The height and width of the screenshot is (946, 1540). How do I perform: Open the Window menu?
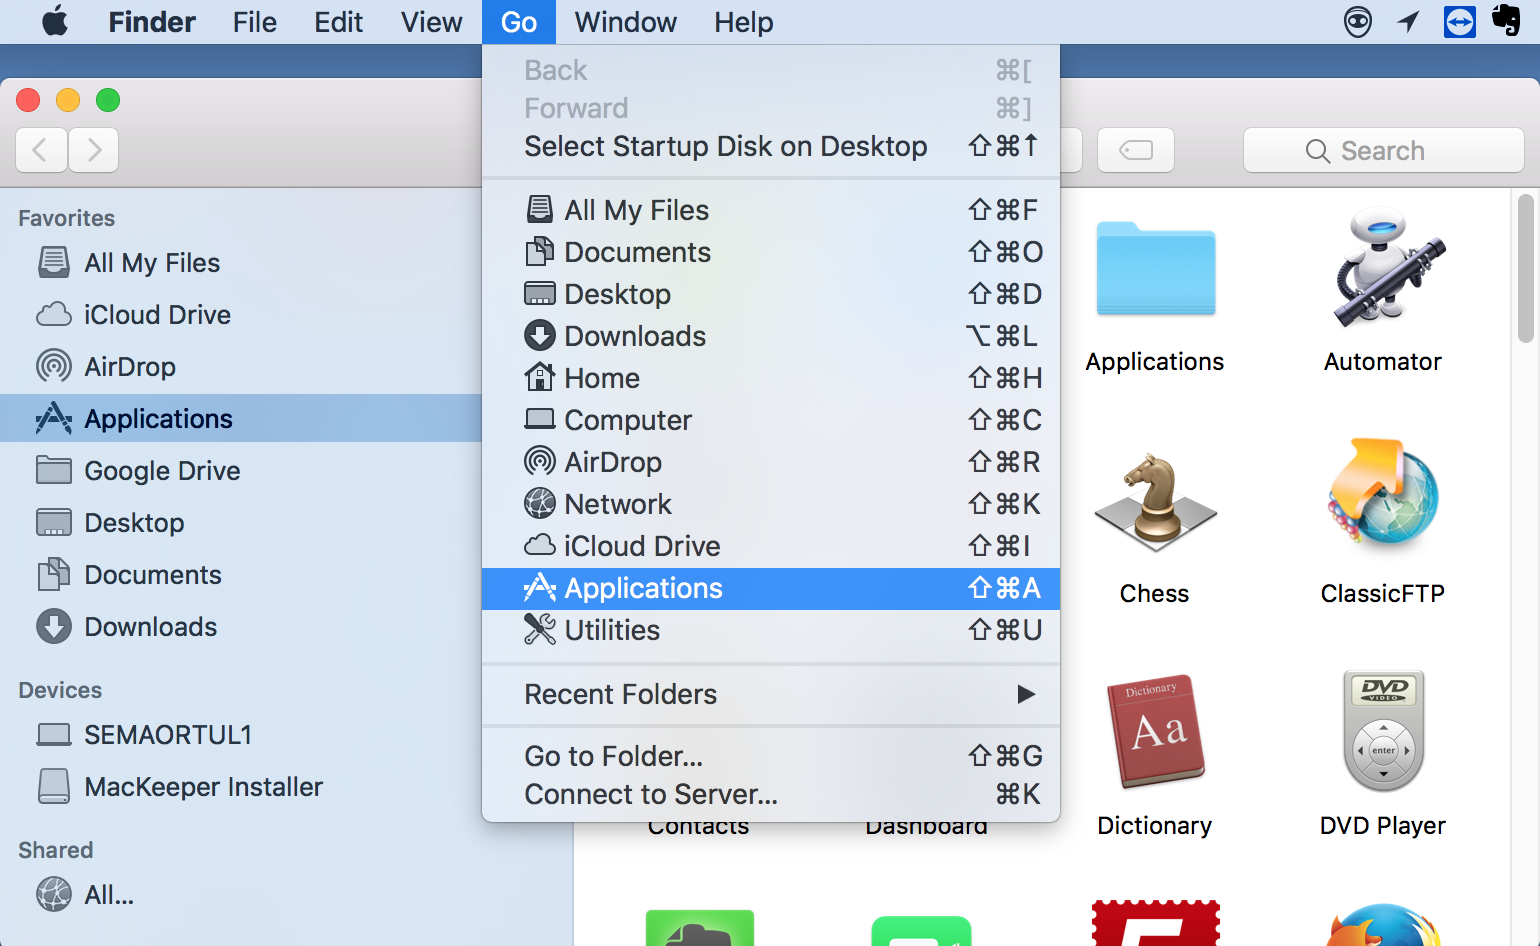click(x=626, y=22)
